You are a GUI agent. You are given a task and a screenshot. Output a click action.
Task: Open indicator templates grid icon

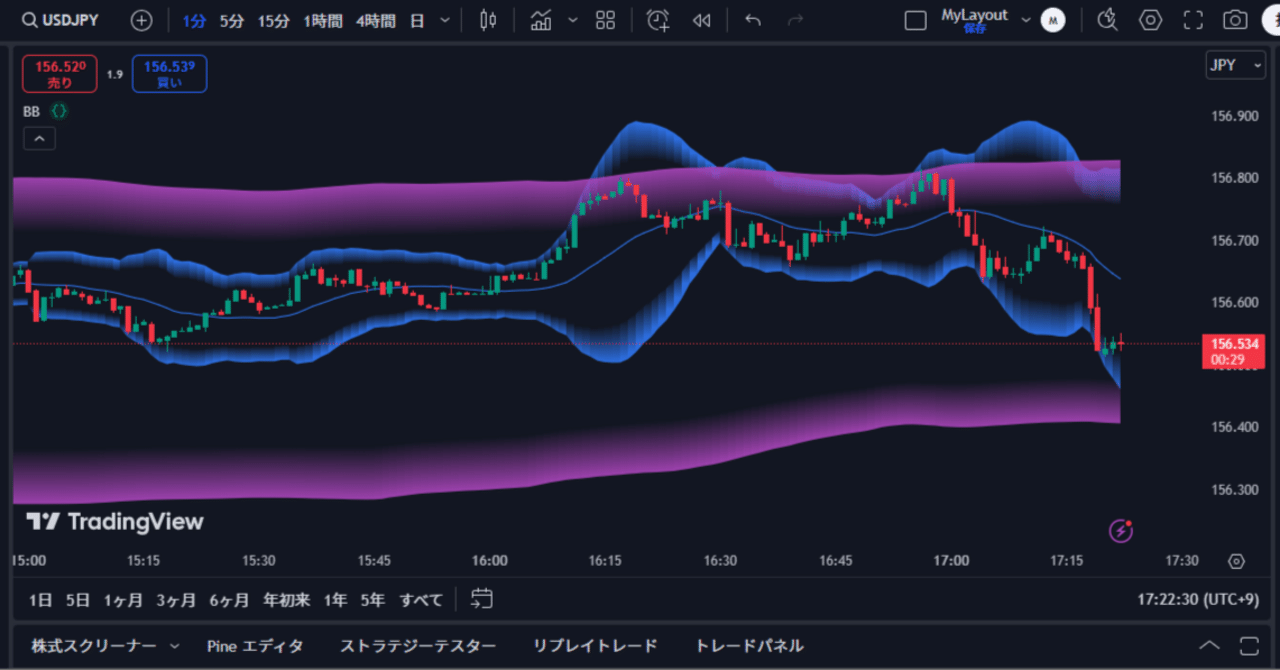(x=605, y=20)
